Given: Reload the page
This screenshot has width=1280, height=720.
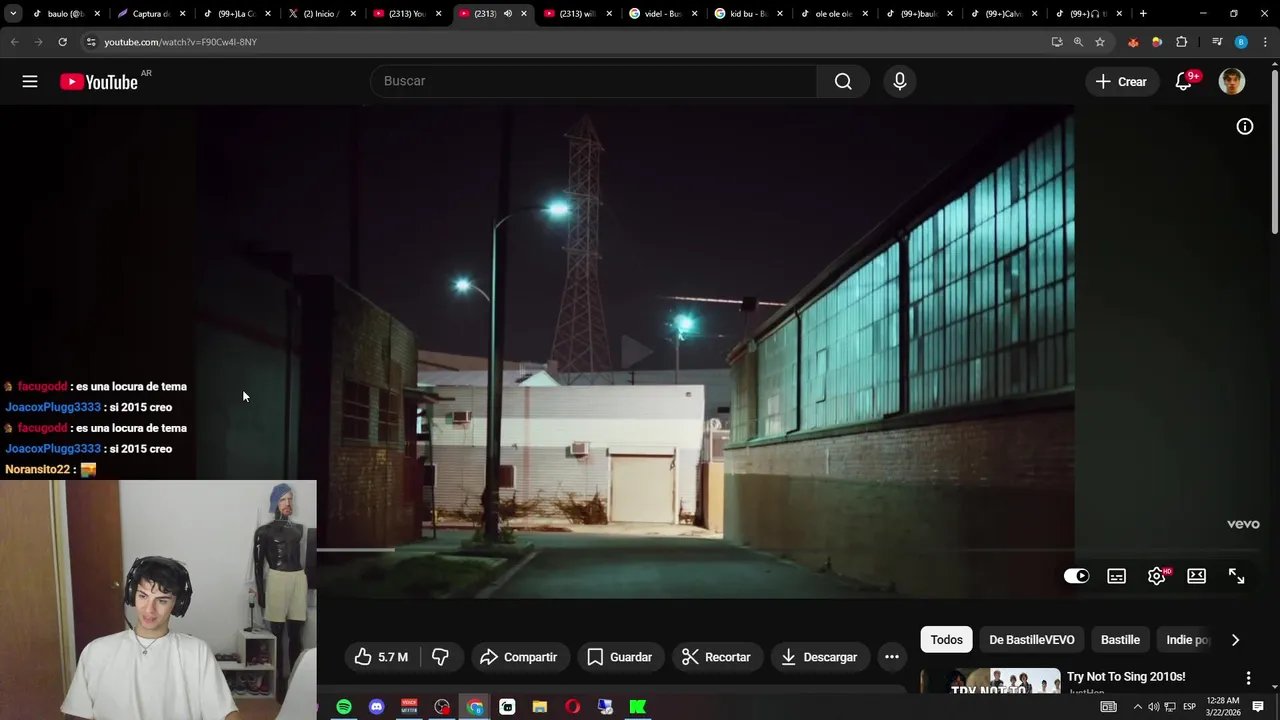Looking at the screenshot, I should pyautogui.click(x=62, y=42).
